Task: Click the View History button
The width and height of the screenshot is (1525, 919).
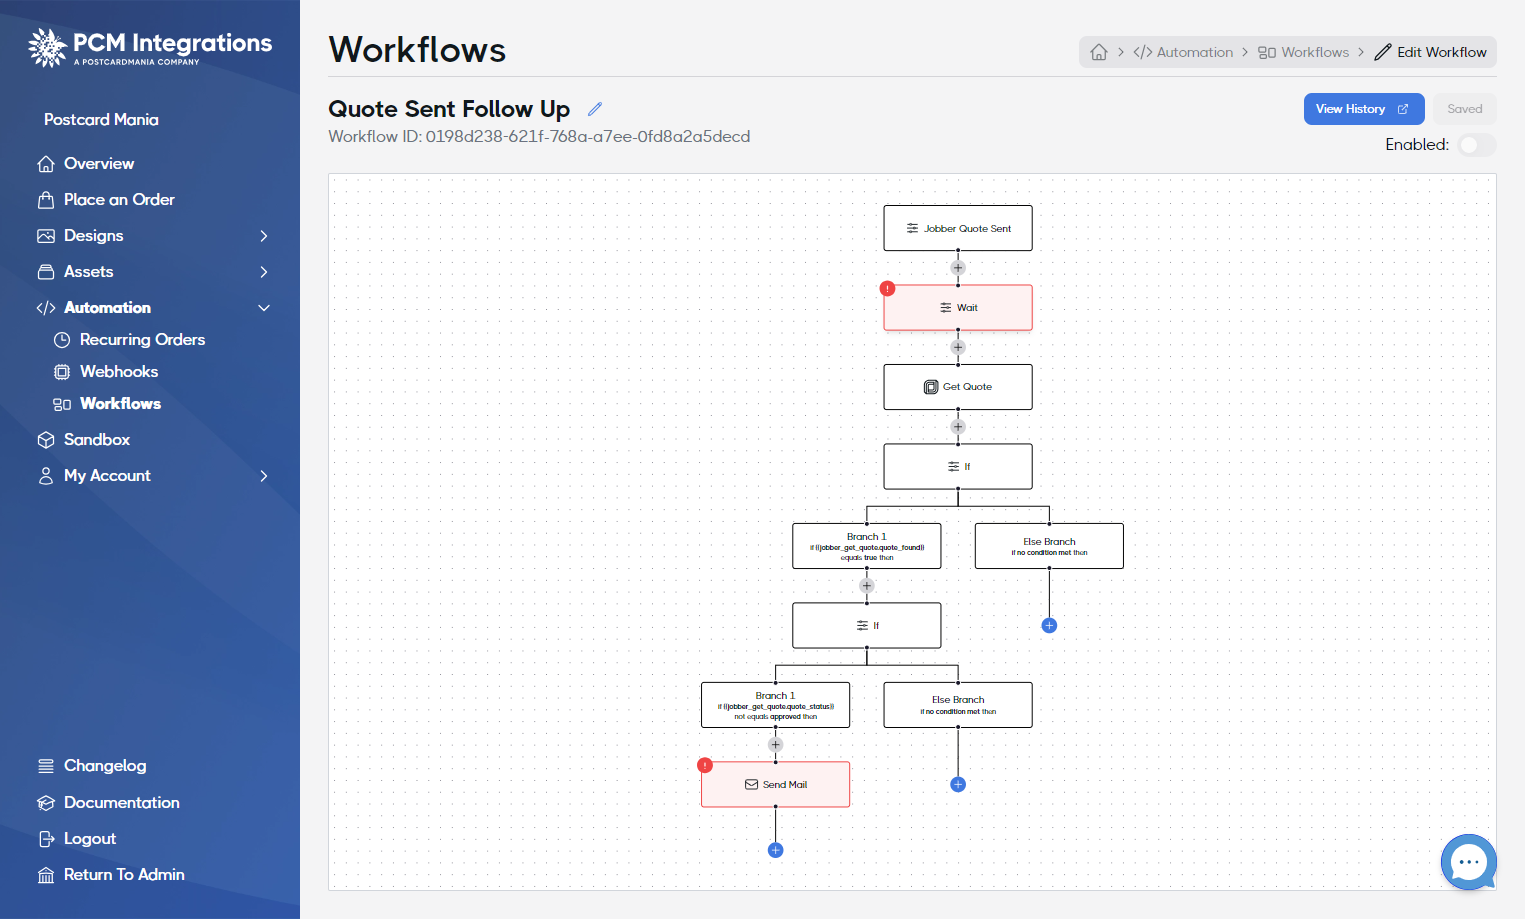Action: 1364,109
